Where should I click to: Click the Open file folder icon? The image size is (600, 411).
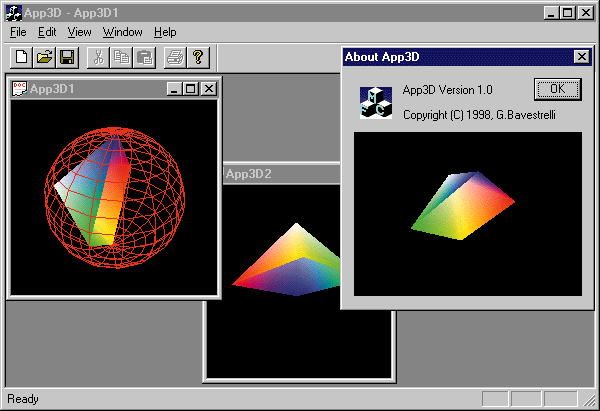pyautogui.click(x=45, y=57)
